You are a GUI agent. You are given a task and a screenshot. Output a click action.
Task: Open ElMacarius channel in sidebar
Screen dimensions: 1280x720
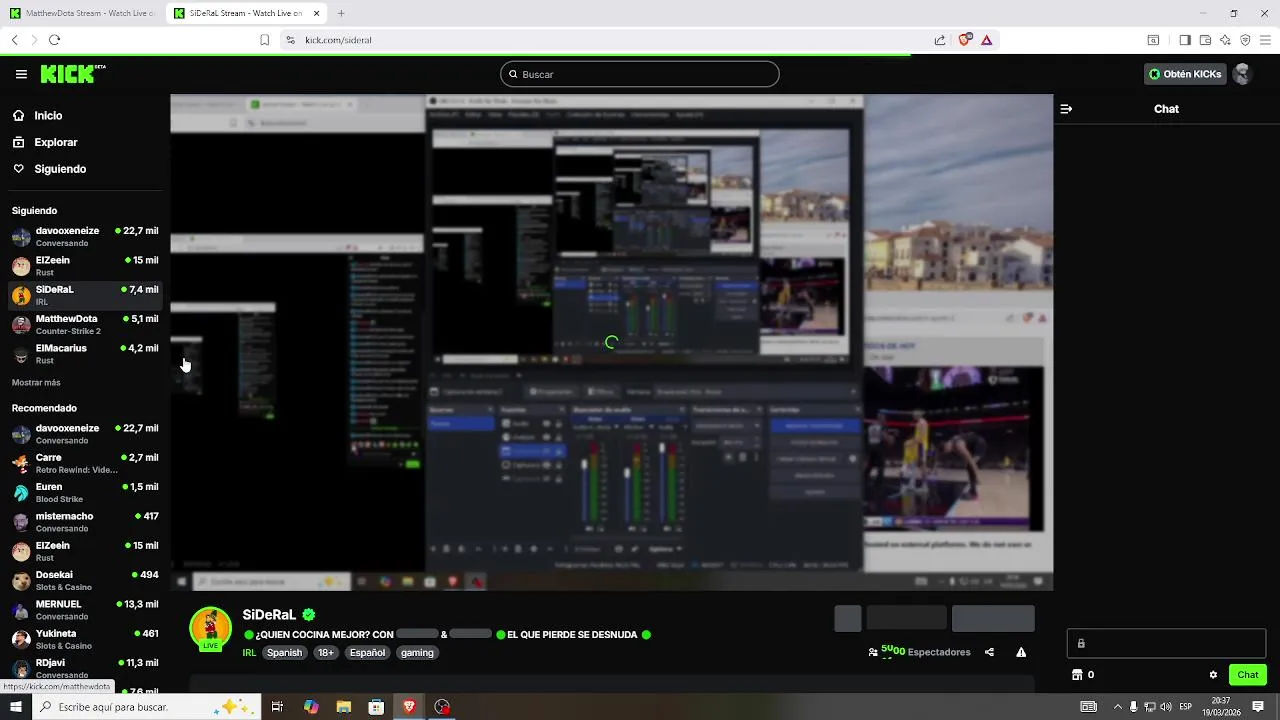[85, 354]
